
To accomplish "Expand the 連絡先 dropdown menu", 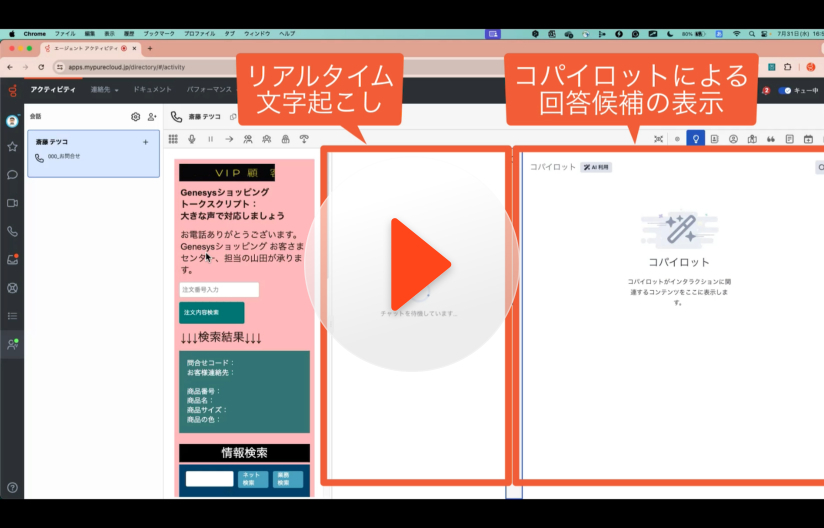I will click(x=104, y=90).
